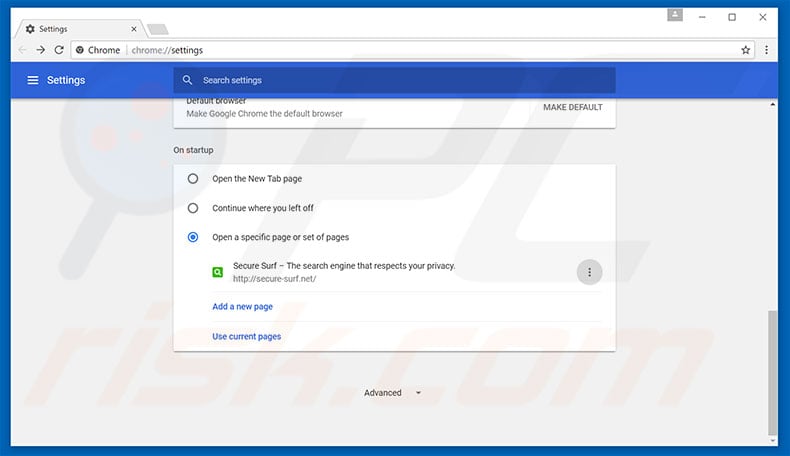Open more actions for Secure Surf page
Screen dimensions: 790x456
click(589, 272)
